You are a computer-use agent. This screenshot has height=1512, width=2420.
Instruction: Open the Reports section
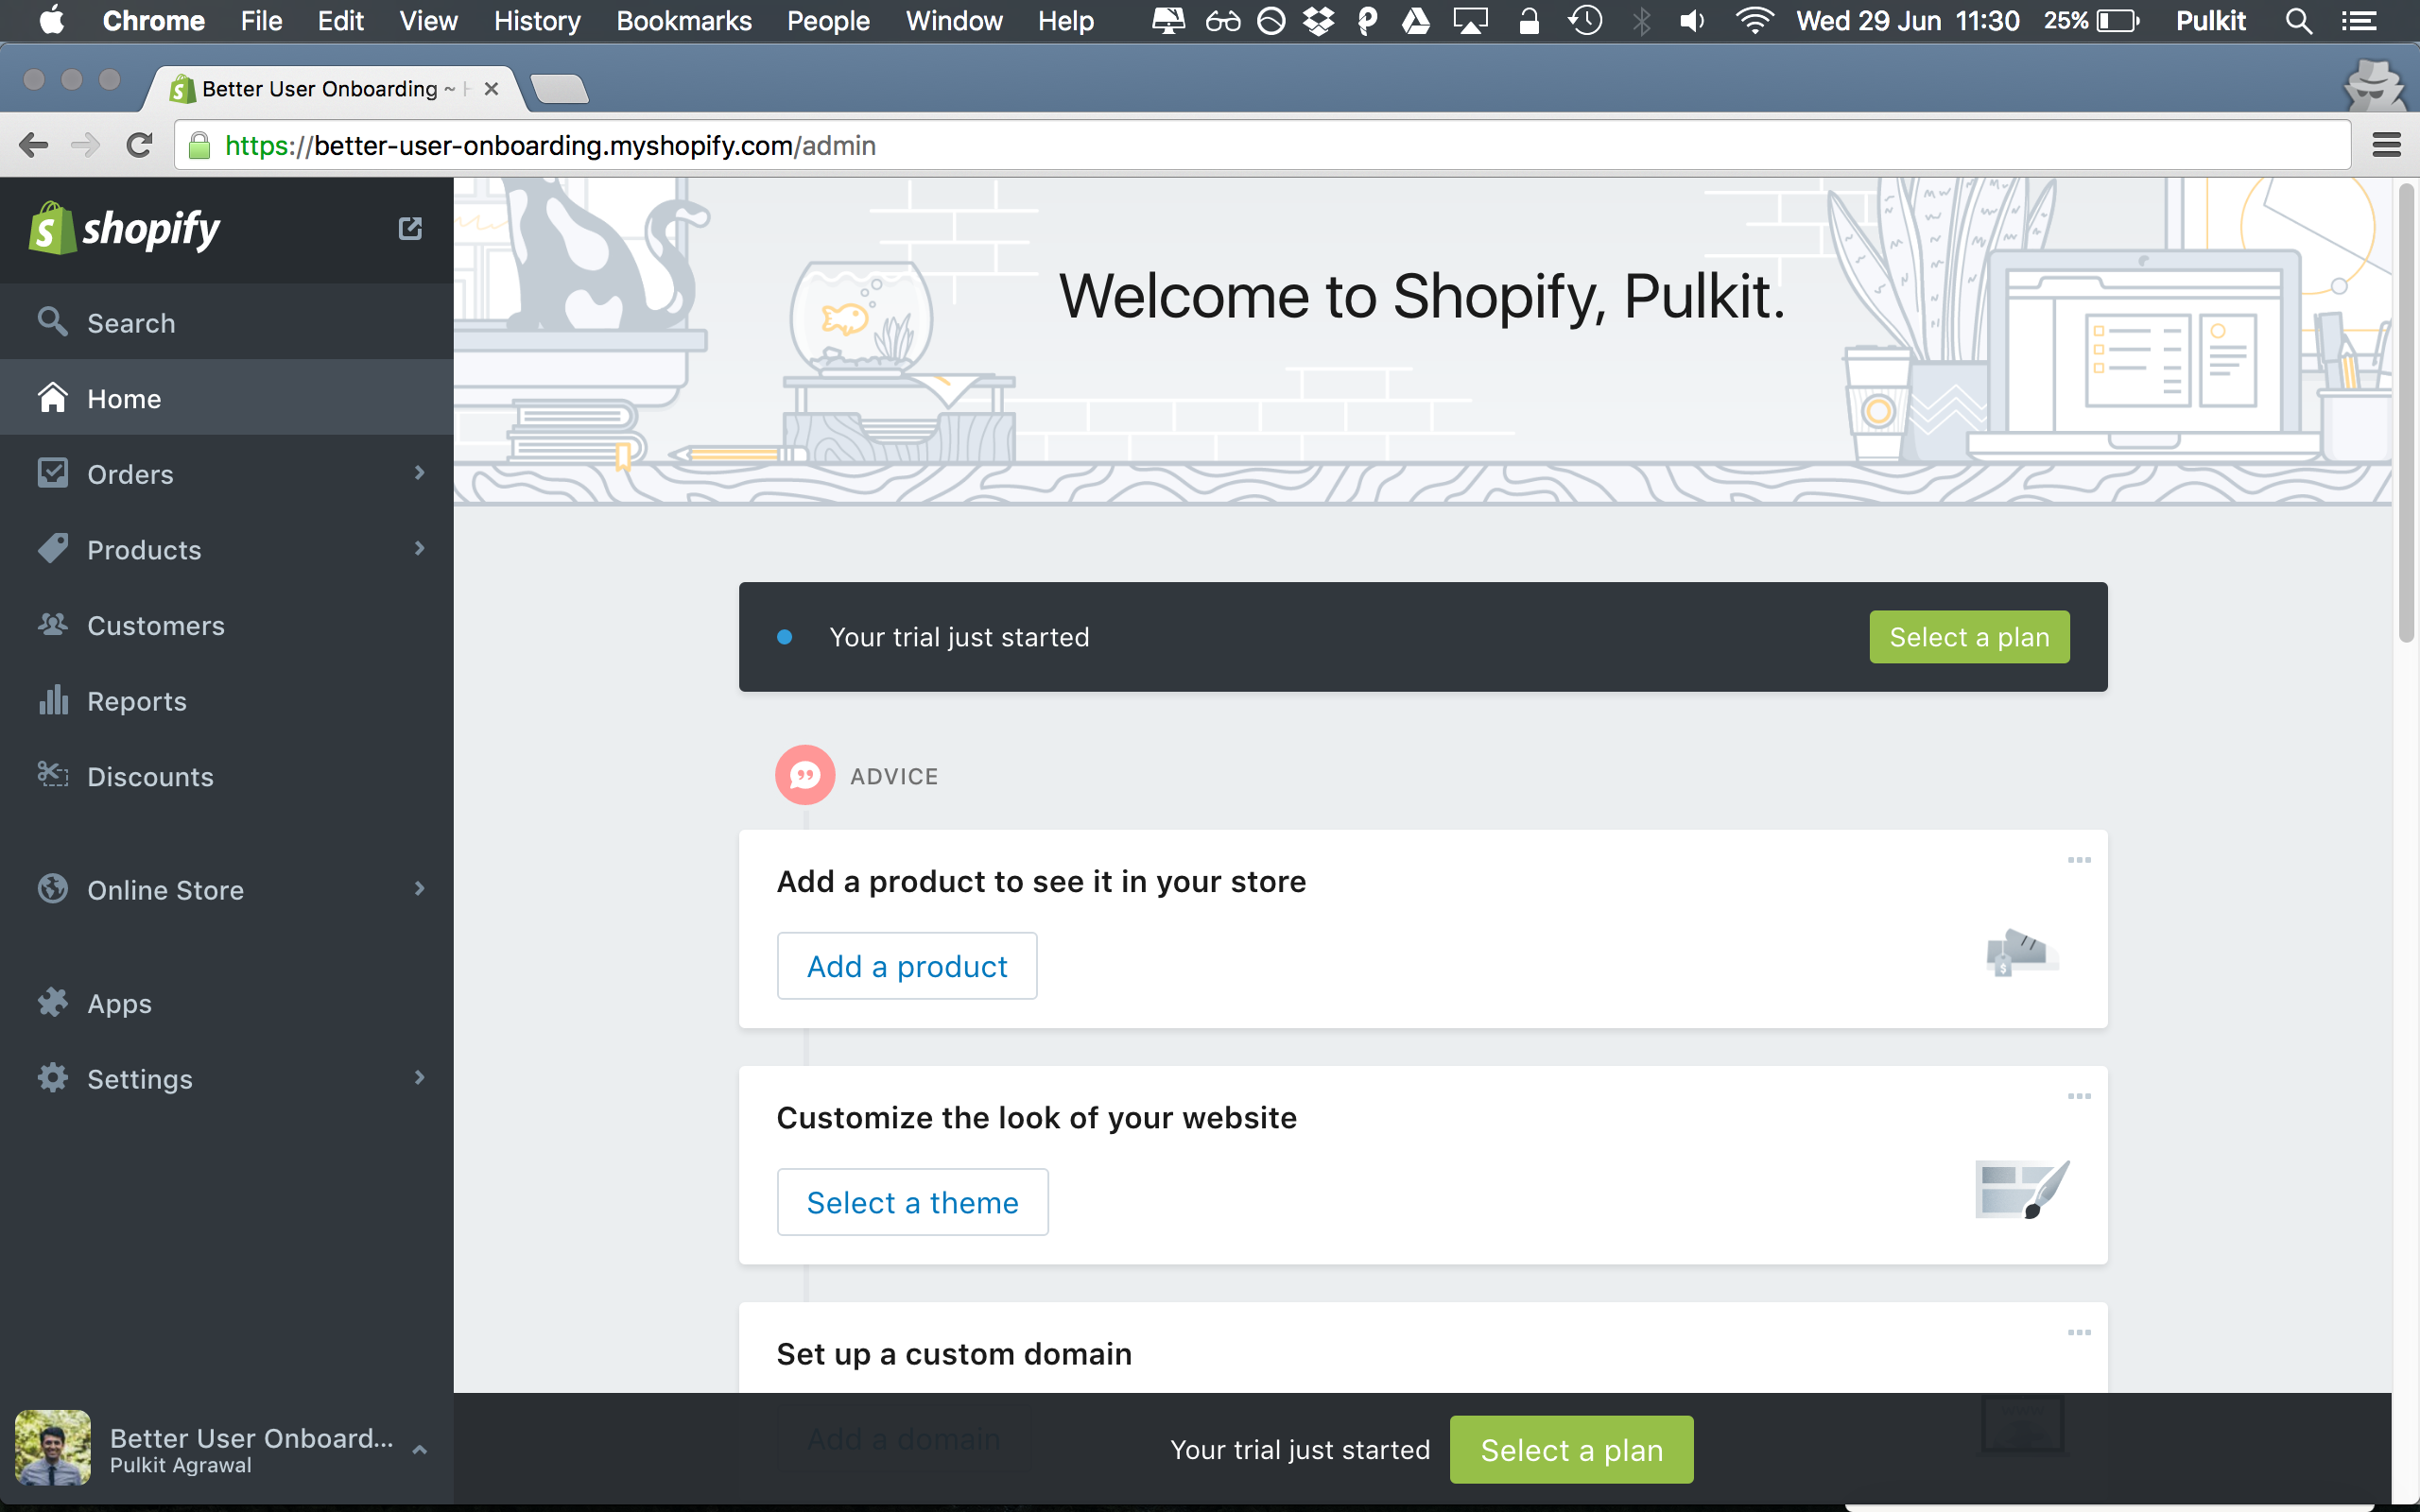click(137, 701)
